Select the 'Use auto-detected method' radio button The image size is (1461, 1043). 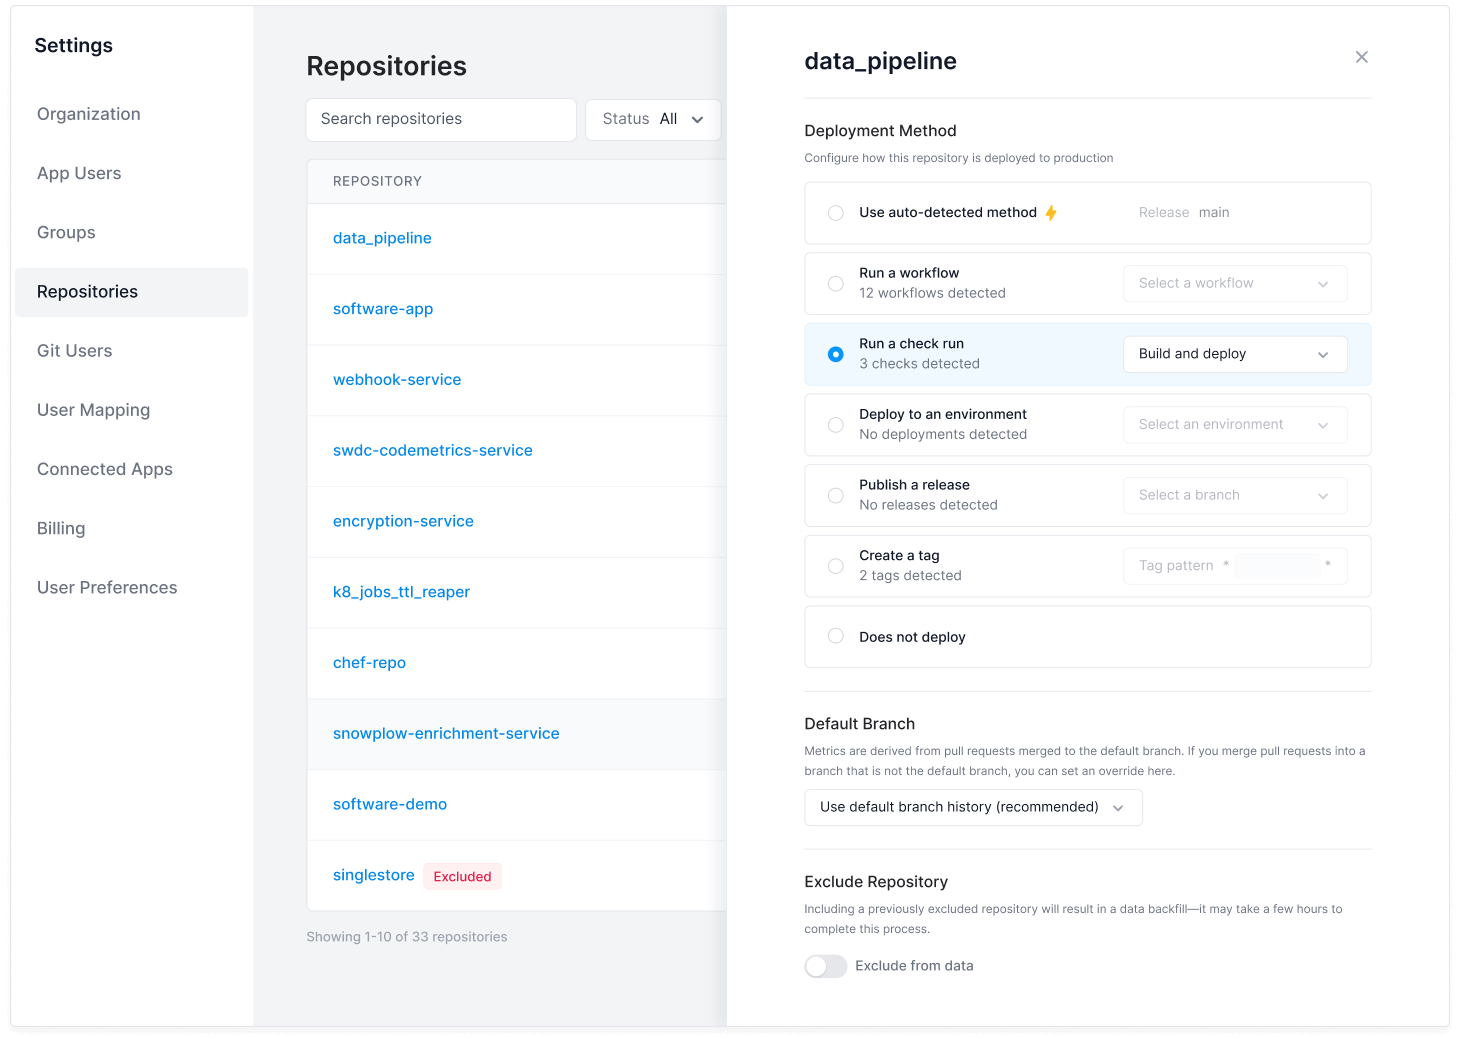(836, 213)
